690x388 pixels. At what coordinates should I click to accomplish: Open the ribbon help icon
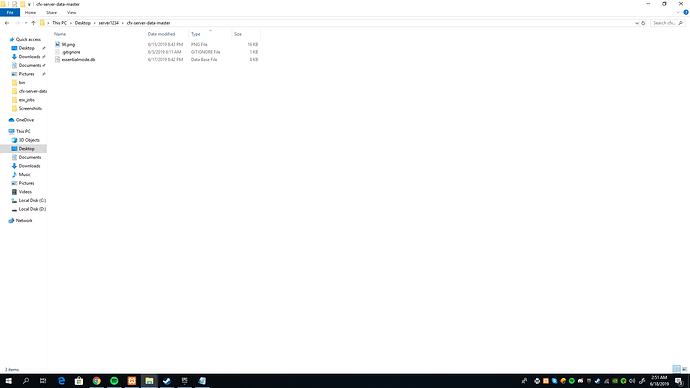[x=686, y=12]
